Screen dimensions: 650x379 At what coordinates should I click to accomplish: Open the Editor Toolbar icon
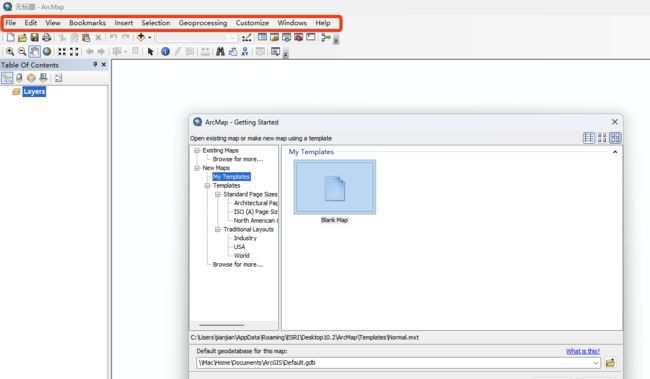point(247,37)
